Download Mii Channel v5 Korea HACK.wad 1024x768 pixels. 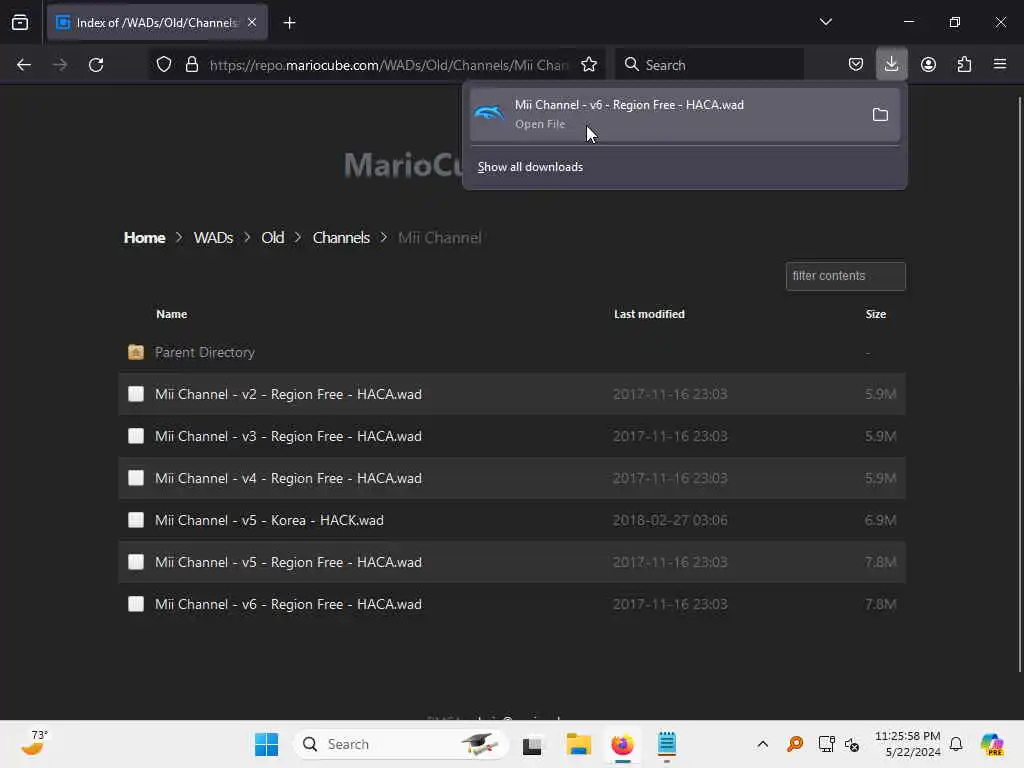(x=269, y=520)
